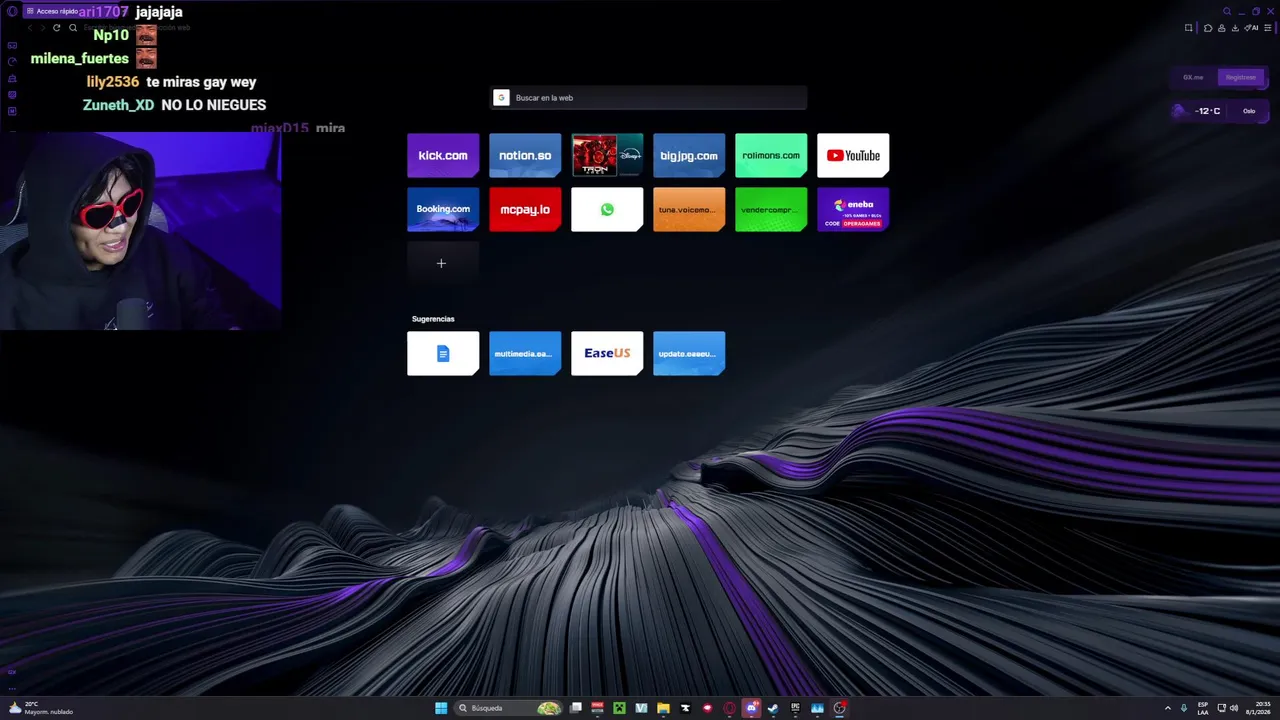Open the OBS Studio taskbar icon
The height and width of the screenshot is (720, 1280).
839,708
